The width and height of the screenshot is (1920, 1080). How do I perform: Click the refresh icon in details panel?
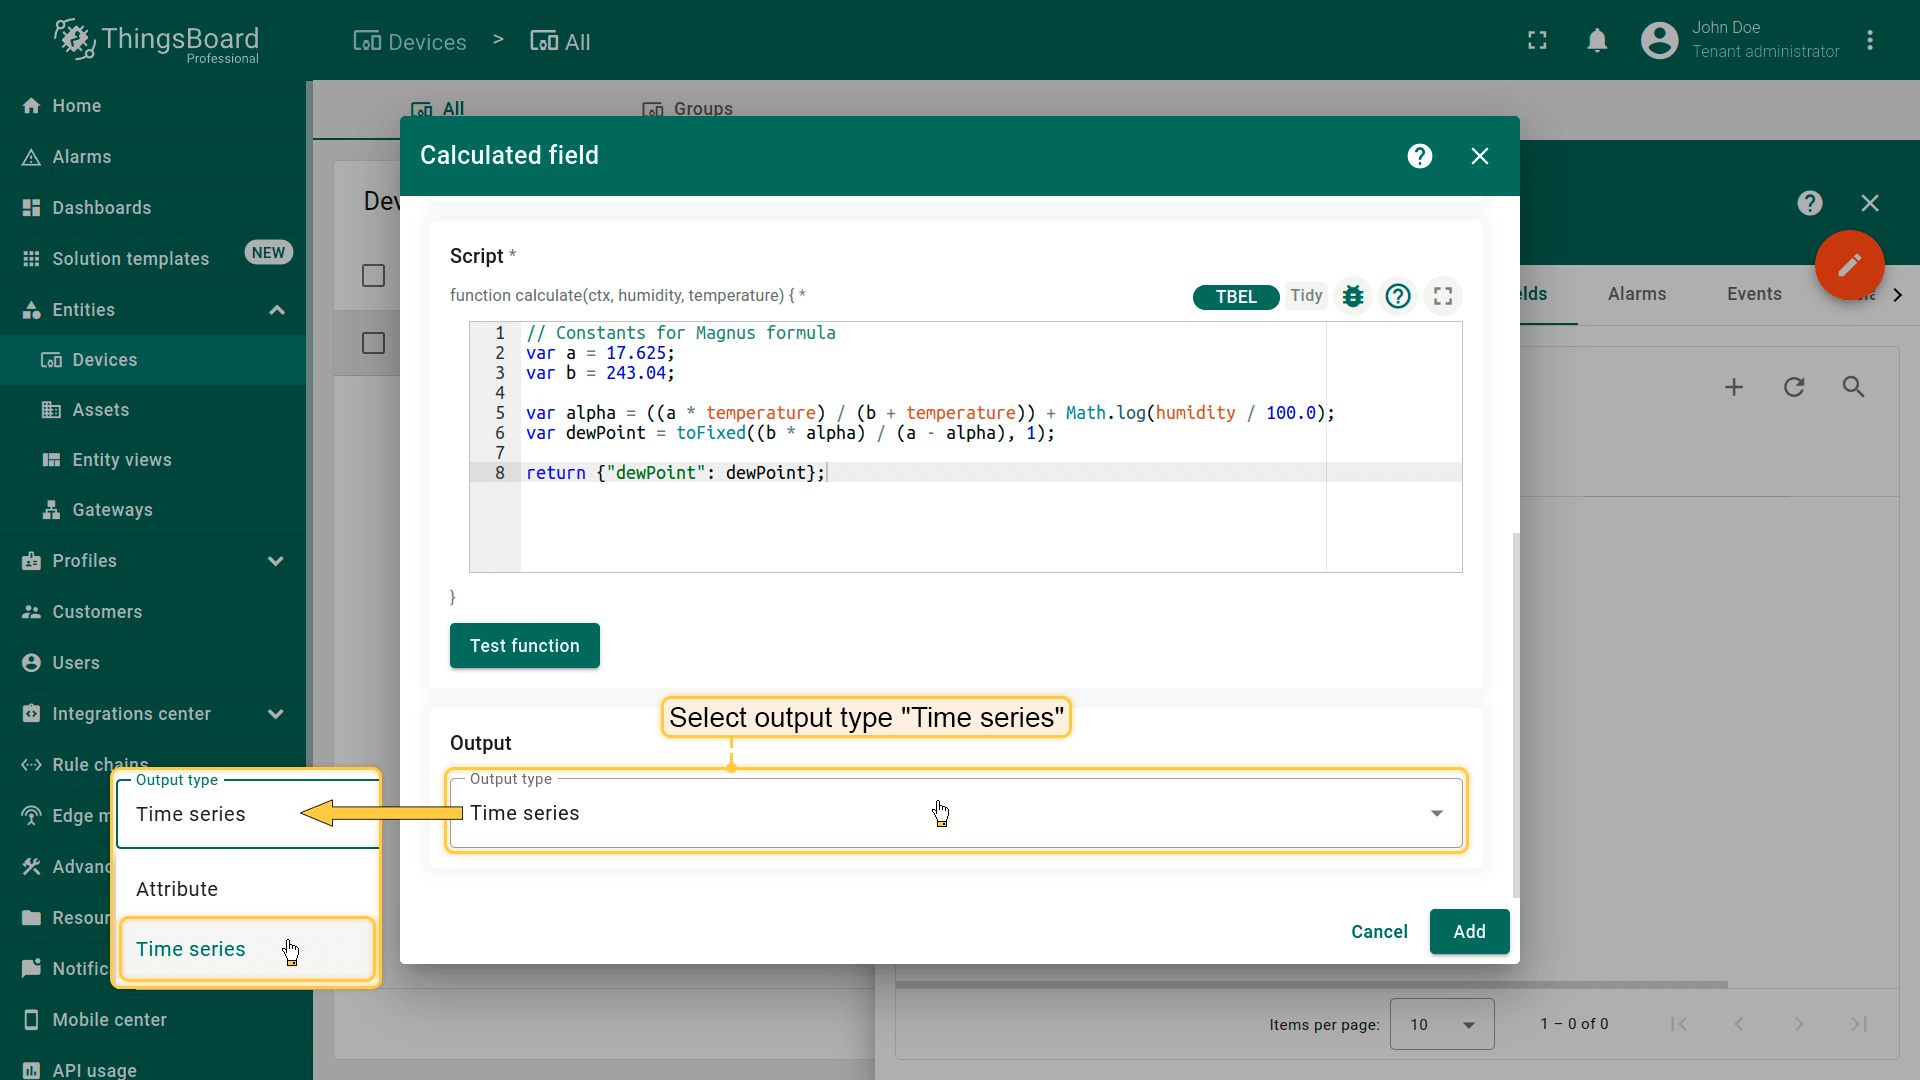(x=1794, y=387)
